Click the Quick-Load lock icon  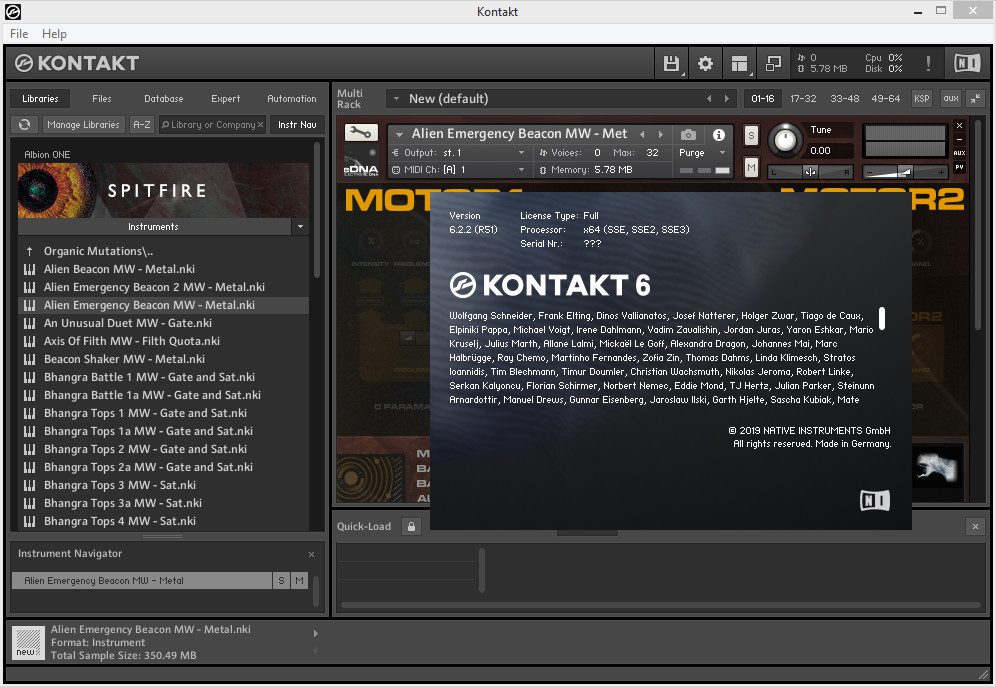click(411, 526)
